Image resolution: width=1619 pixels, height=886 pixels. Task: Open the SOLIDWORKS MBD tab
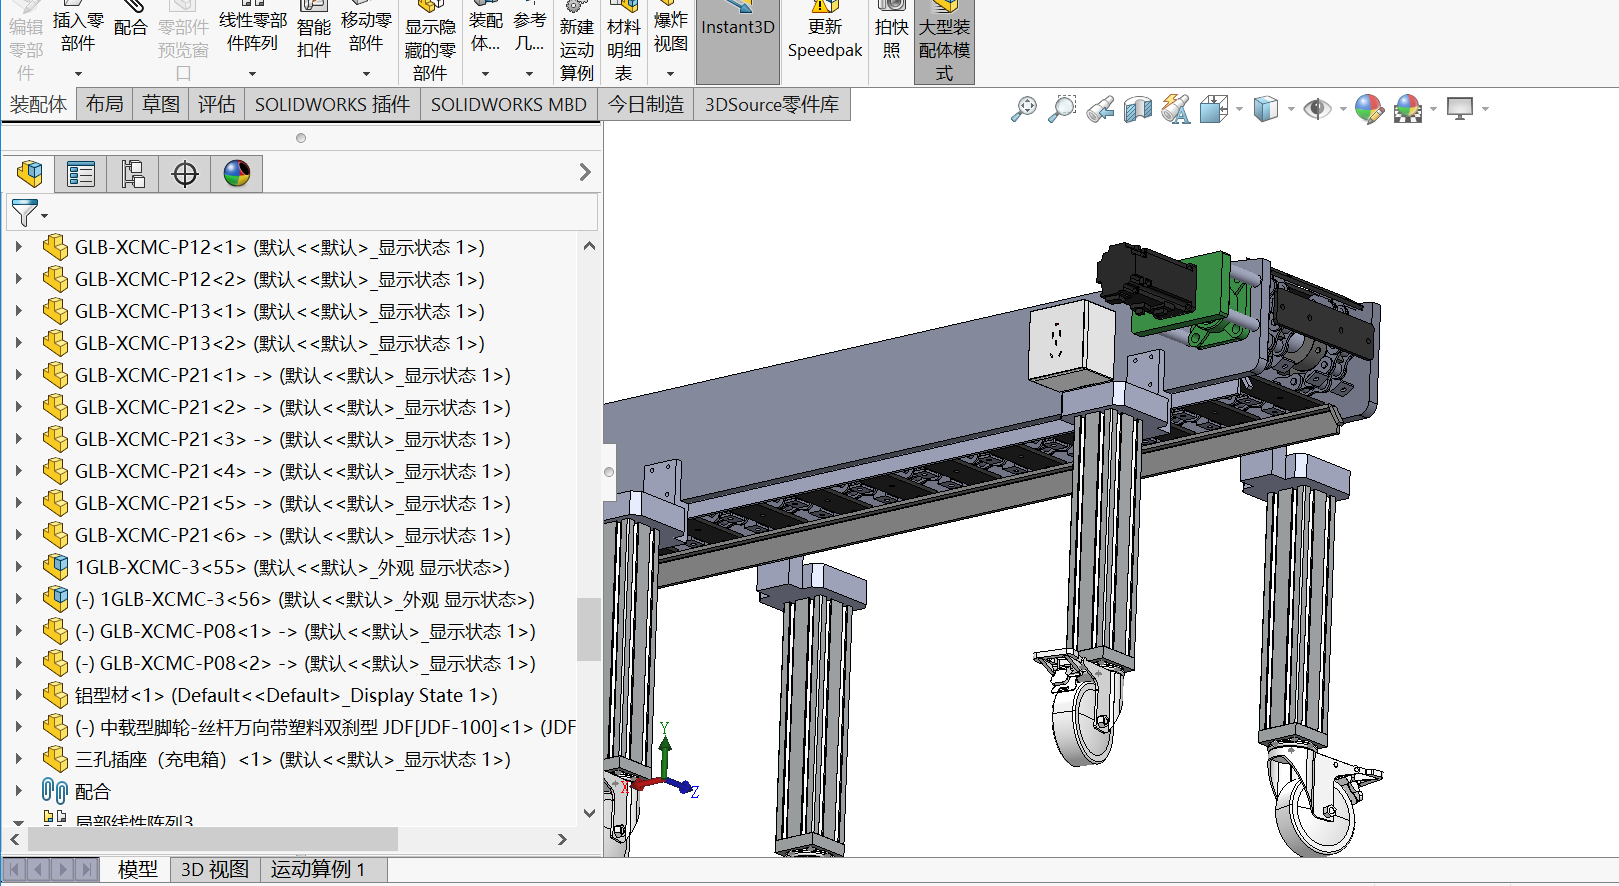click(x=508, y=104)
